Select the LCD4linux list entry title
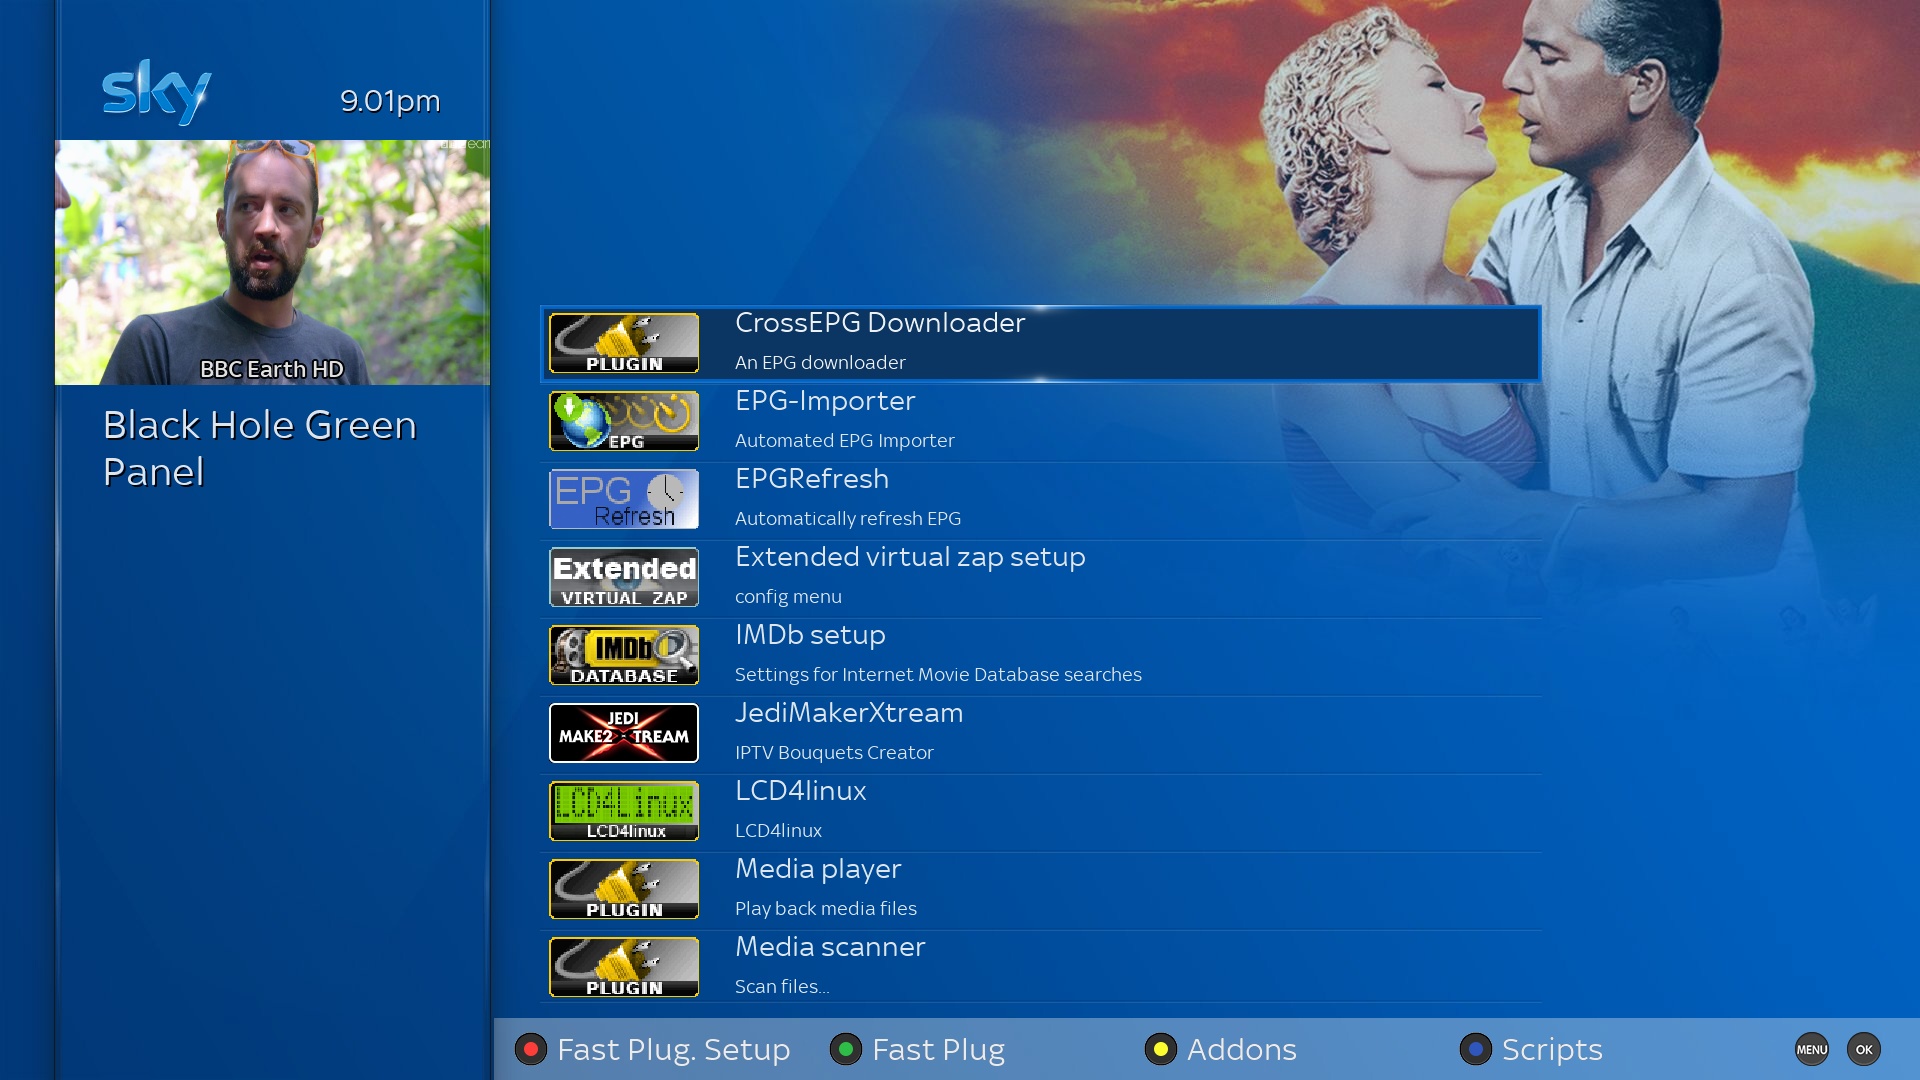This screenshot has width=1920, height=1080. pos(800,791)
